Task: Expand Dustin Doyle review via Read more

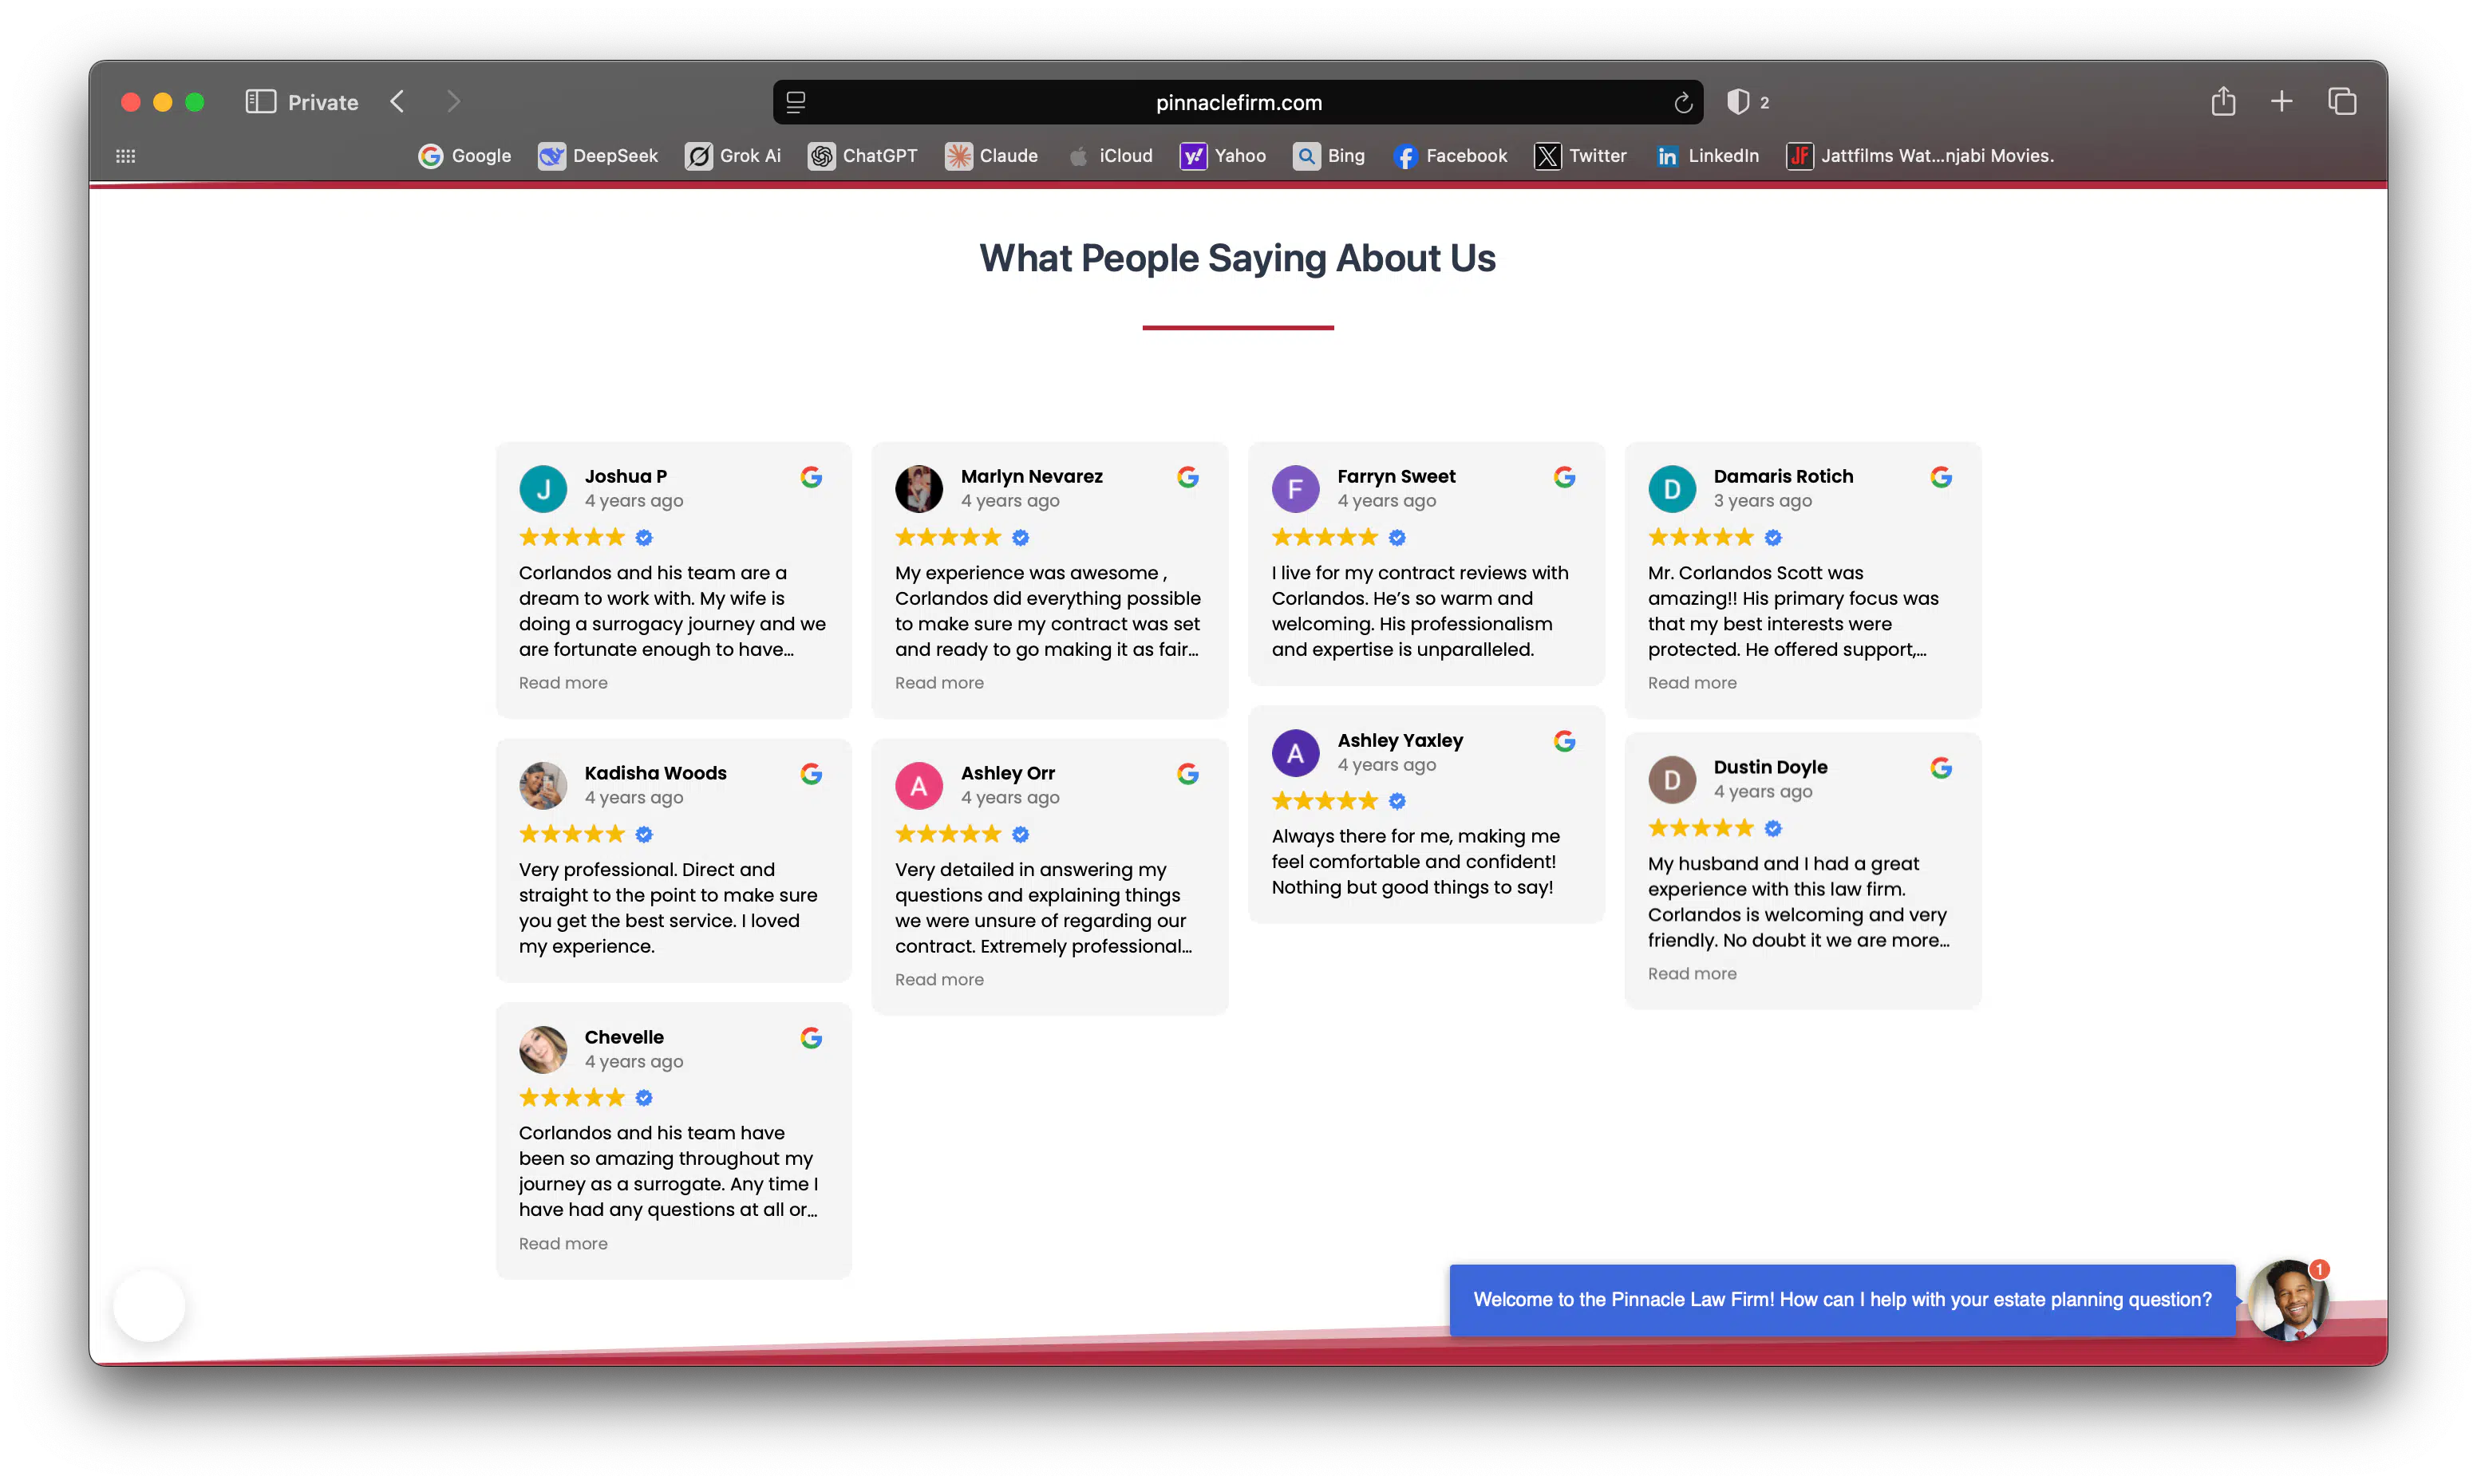Action: (1692, 974)
